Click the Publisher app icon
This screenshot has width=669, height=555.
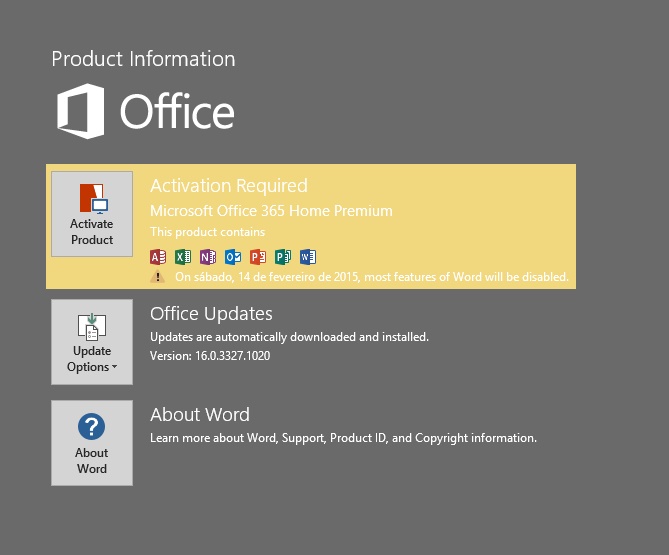click(283, 257)
